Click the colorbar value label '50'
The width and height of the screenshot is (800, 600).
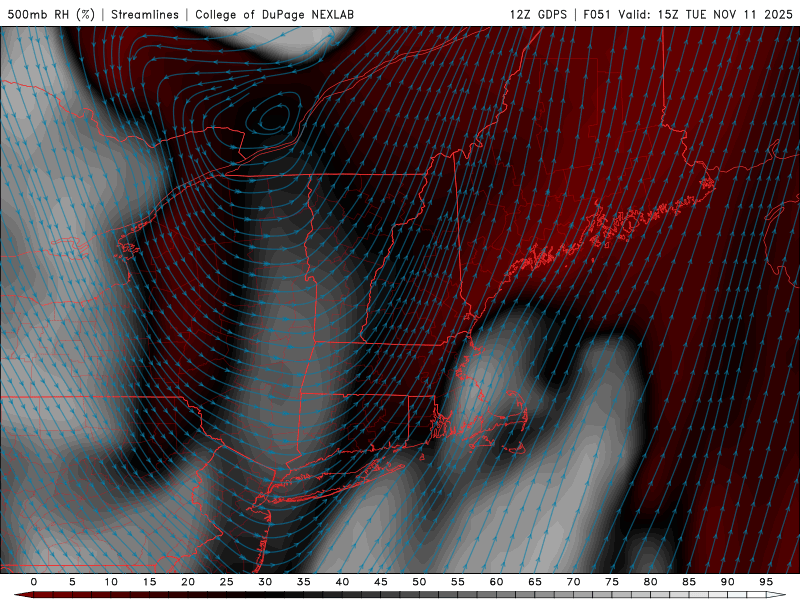tap(419, 582)
